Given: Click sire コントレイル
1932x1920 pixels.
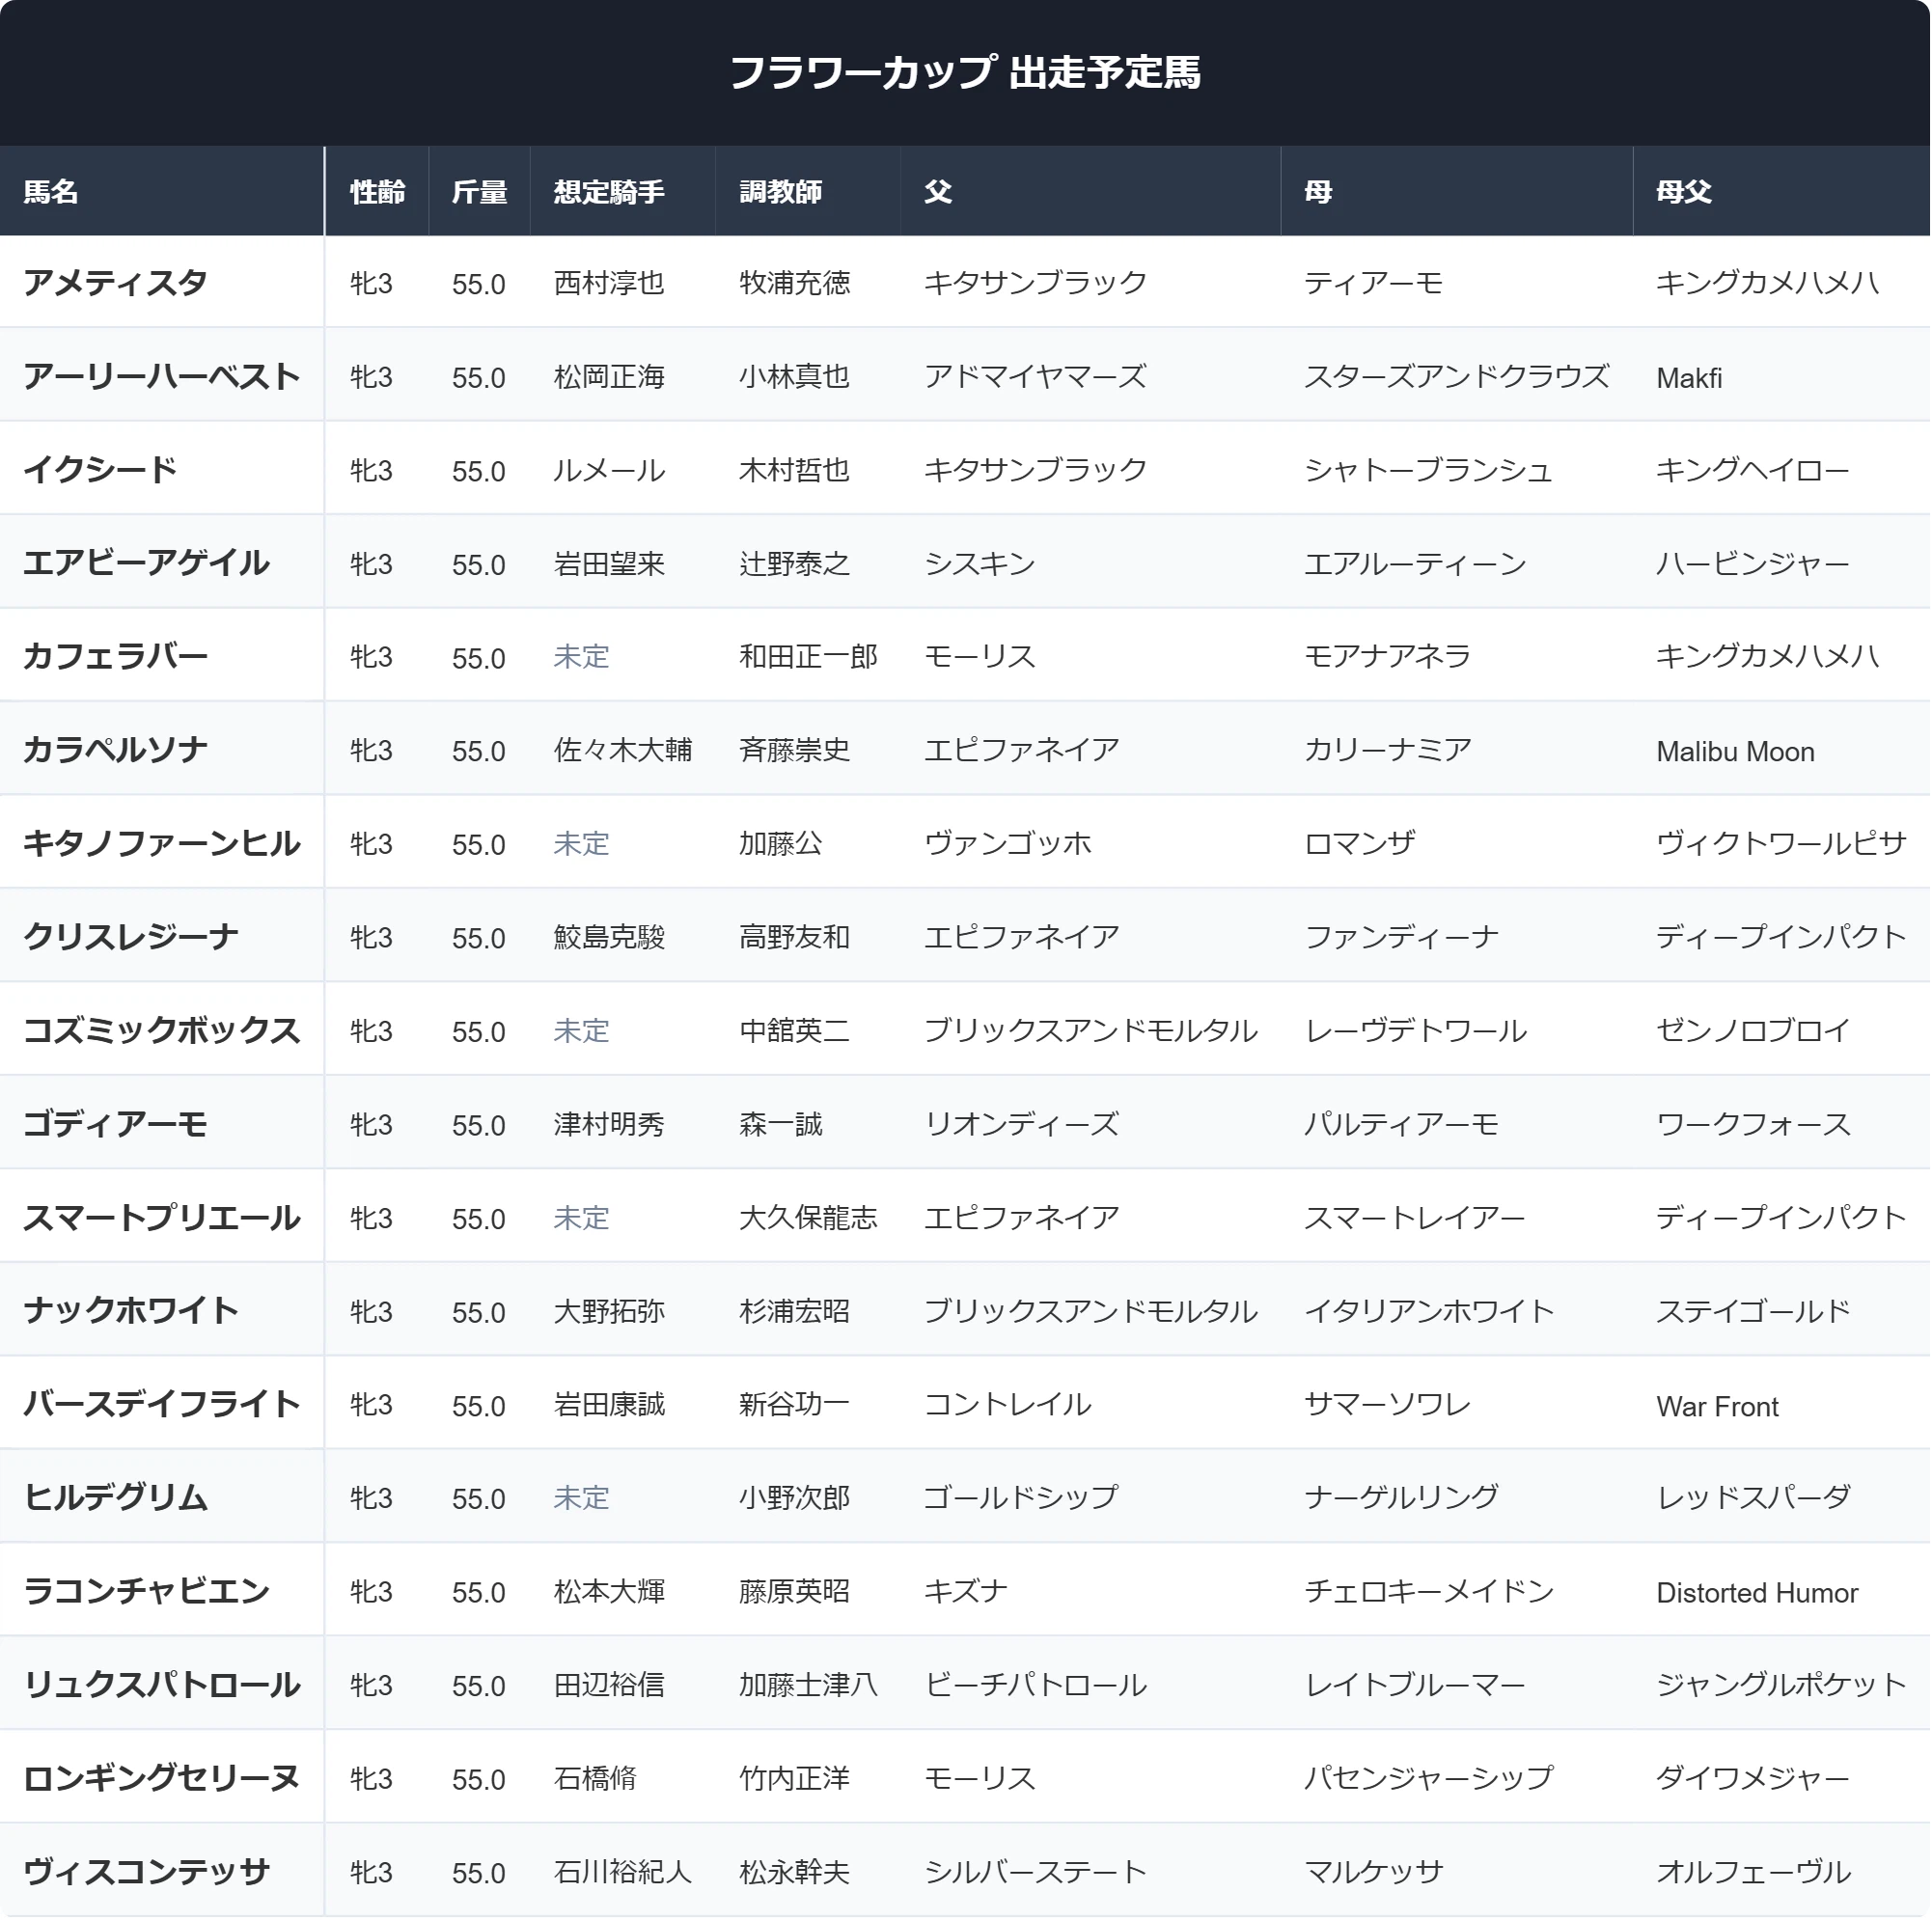Looking at the screenshot, I should tap(1008, 1405).
